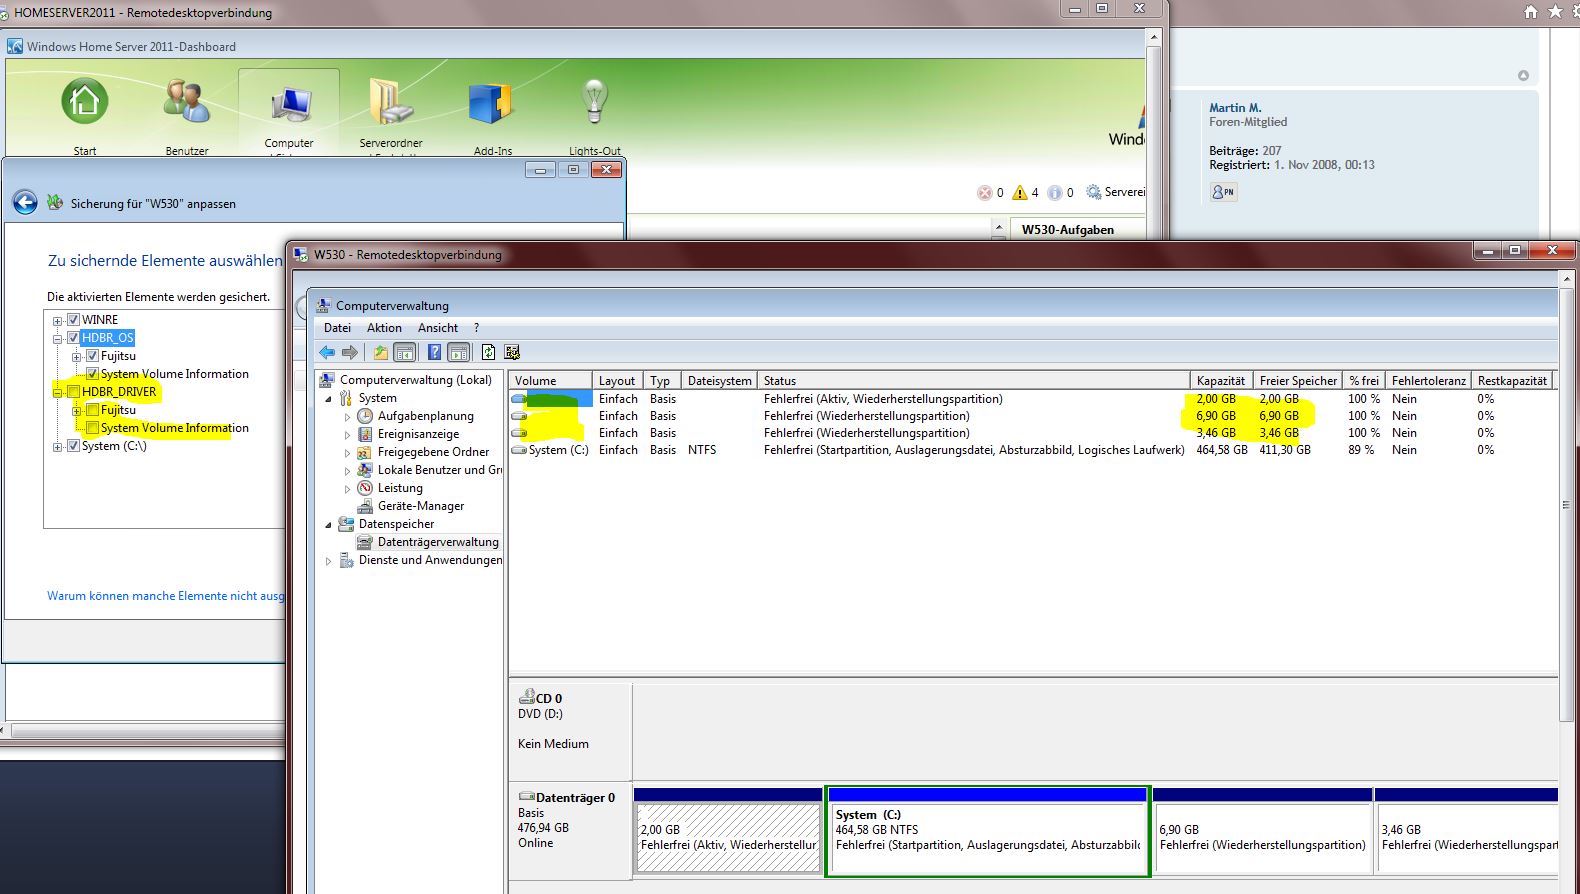Open the 'Warum können manche Elemente' help link
The height and width of the screenshot is (894, 1580).
point(166,596)
